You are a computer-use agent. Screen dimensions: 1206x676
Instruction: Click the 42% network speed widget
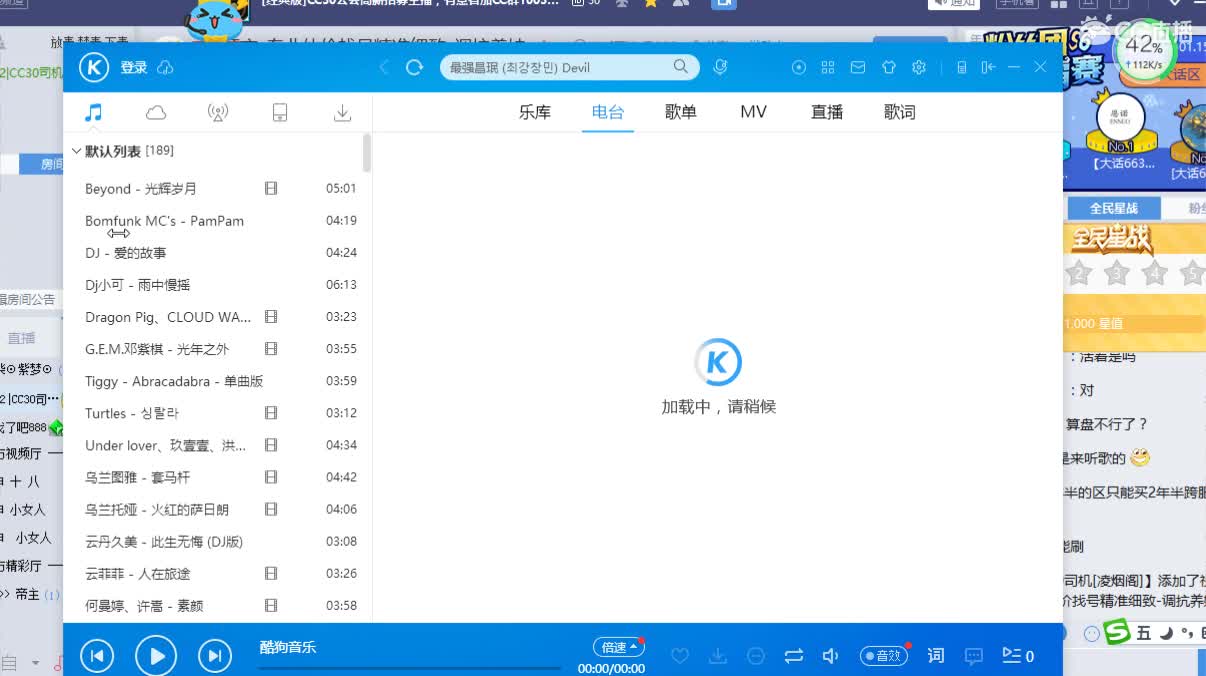(1143, 52)
